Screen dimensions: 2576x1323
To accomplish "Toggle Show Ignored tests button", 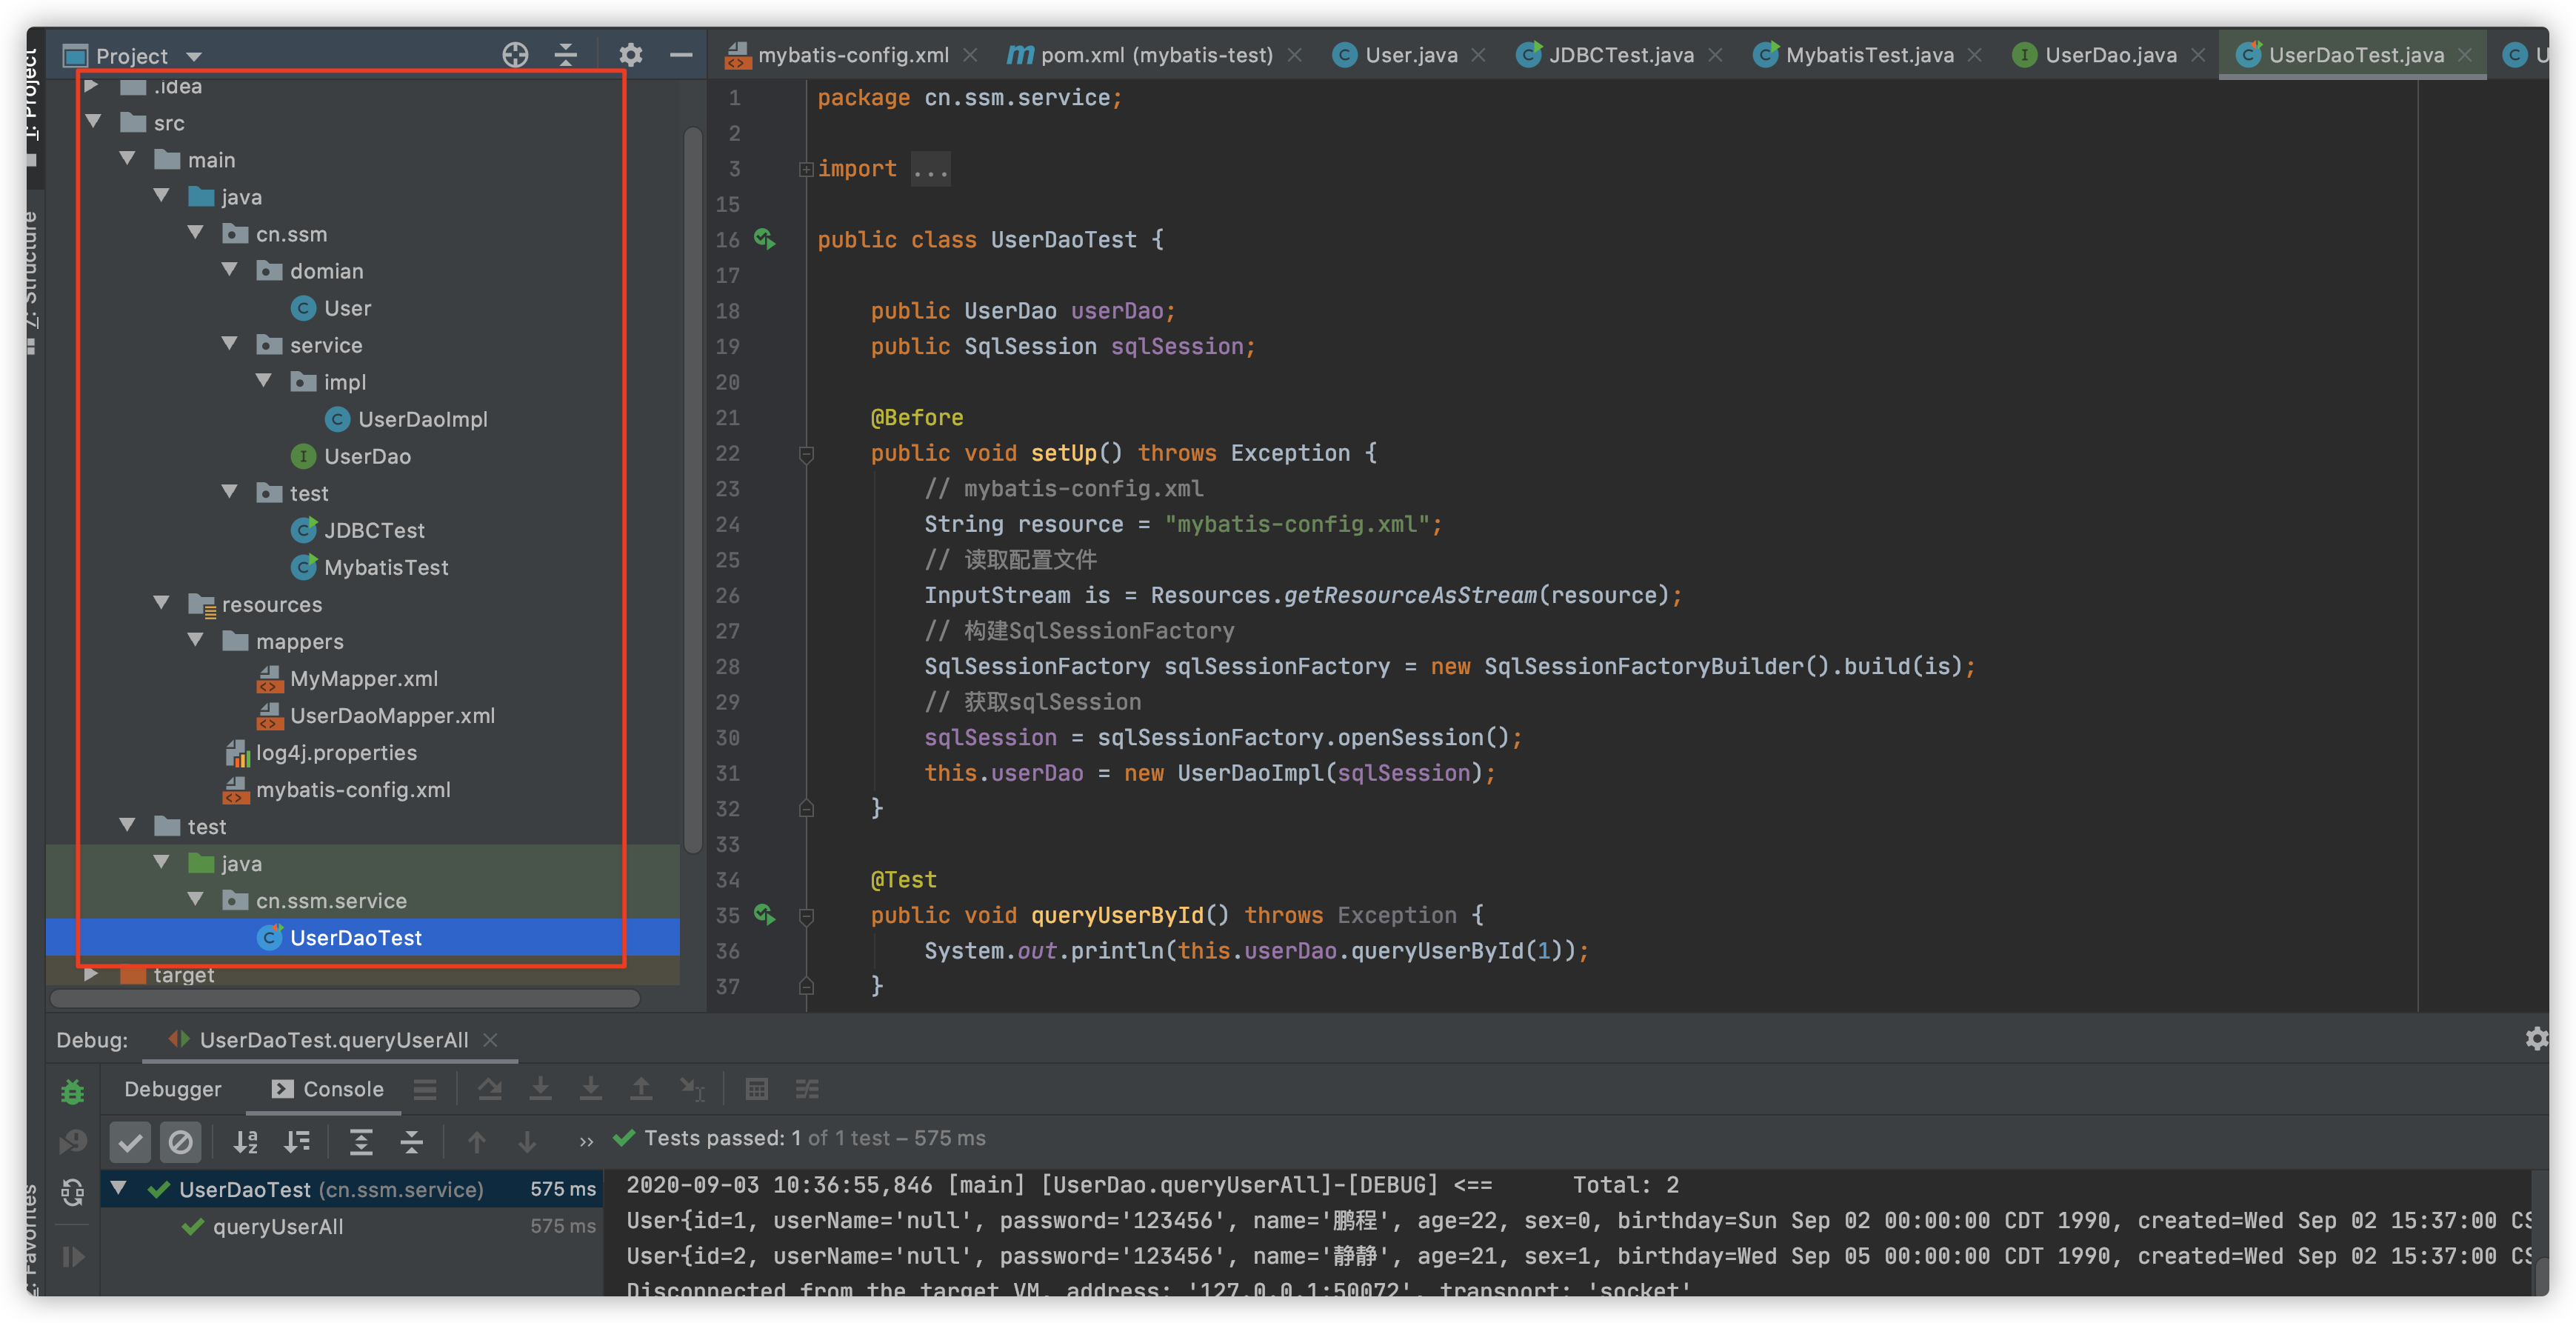I will click(181, 1141).
